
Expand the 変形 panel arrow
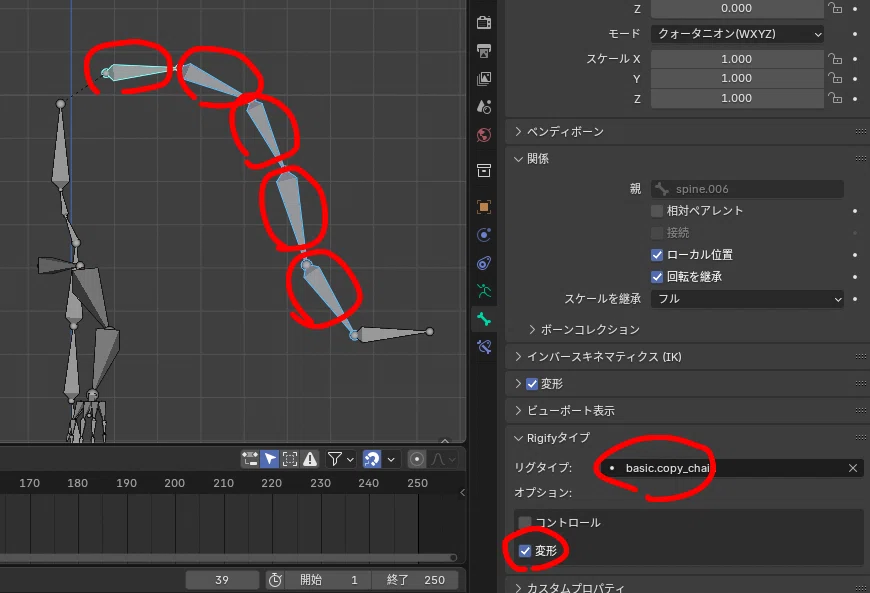tap(518, 384)
